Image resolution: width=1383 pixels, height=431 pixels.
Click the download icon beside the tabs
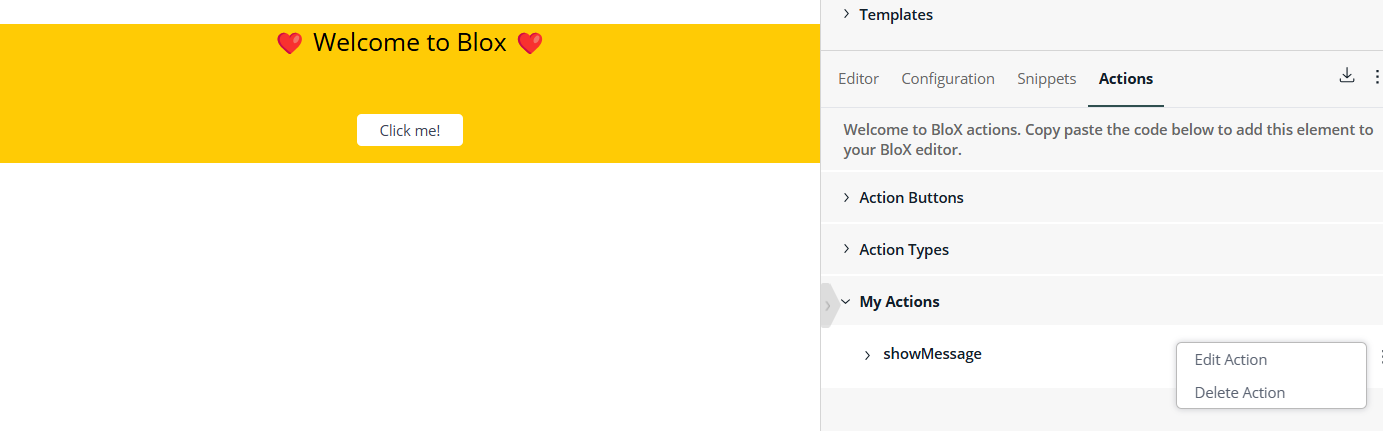(x=1347, y=76)
